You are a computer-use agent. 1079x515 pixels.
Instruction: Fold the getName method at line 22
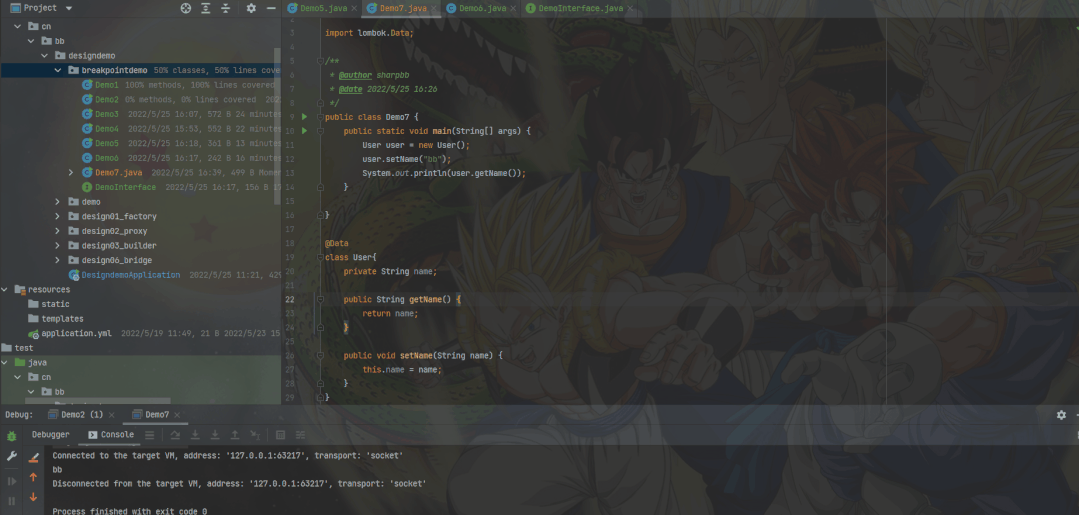[x=320, y=299]
